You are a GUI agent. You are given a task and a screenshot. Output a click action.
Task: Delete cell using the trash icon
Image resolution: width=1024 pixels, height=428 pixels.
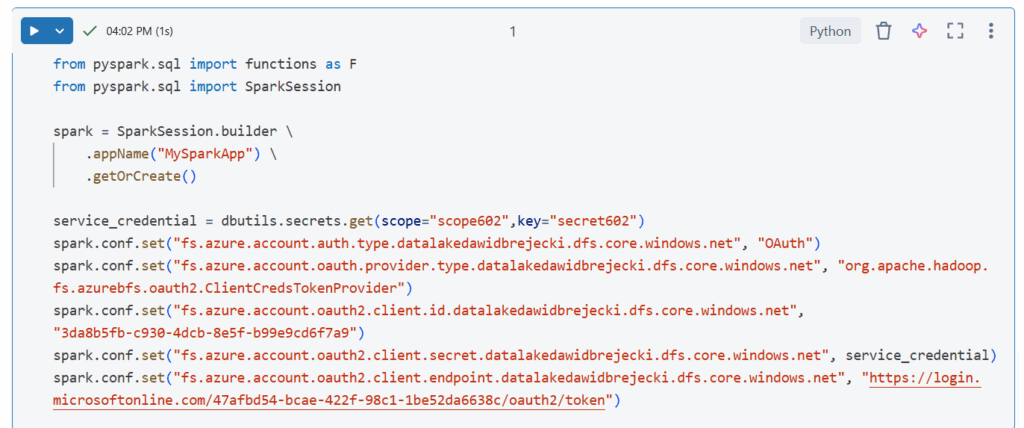(x=883, y=31)
